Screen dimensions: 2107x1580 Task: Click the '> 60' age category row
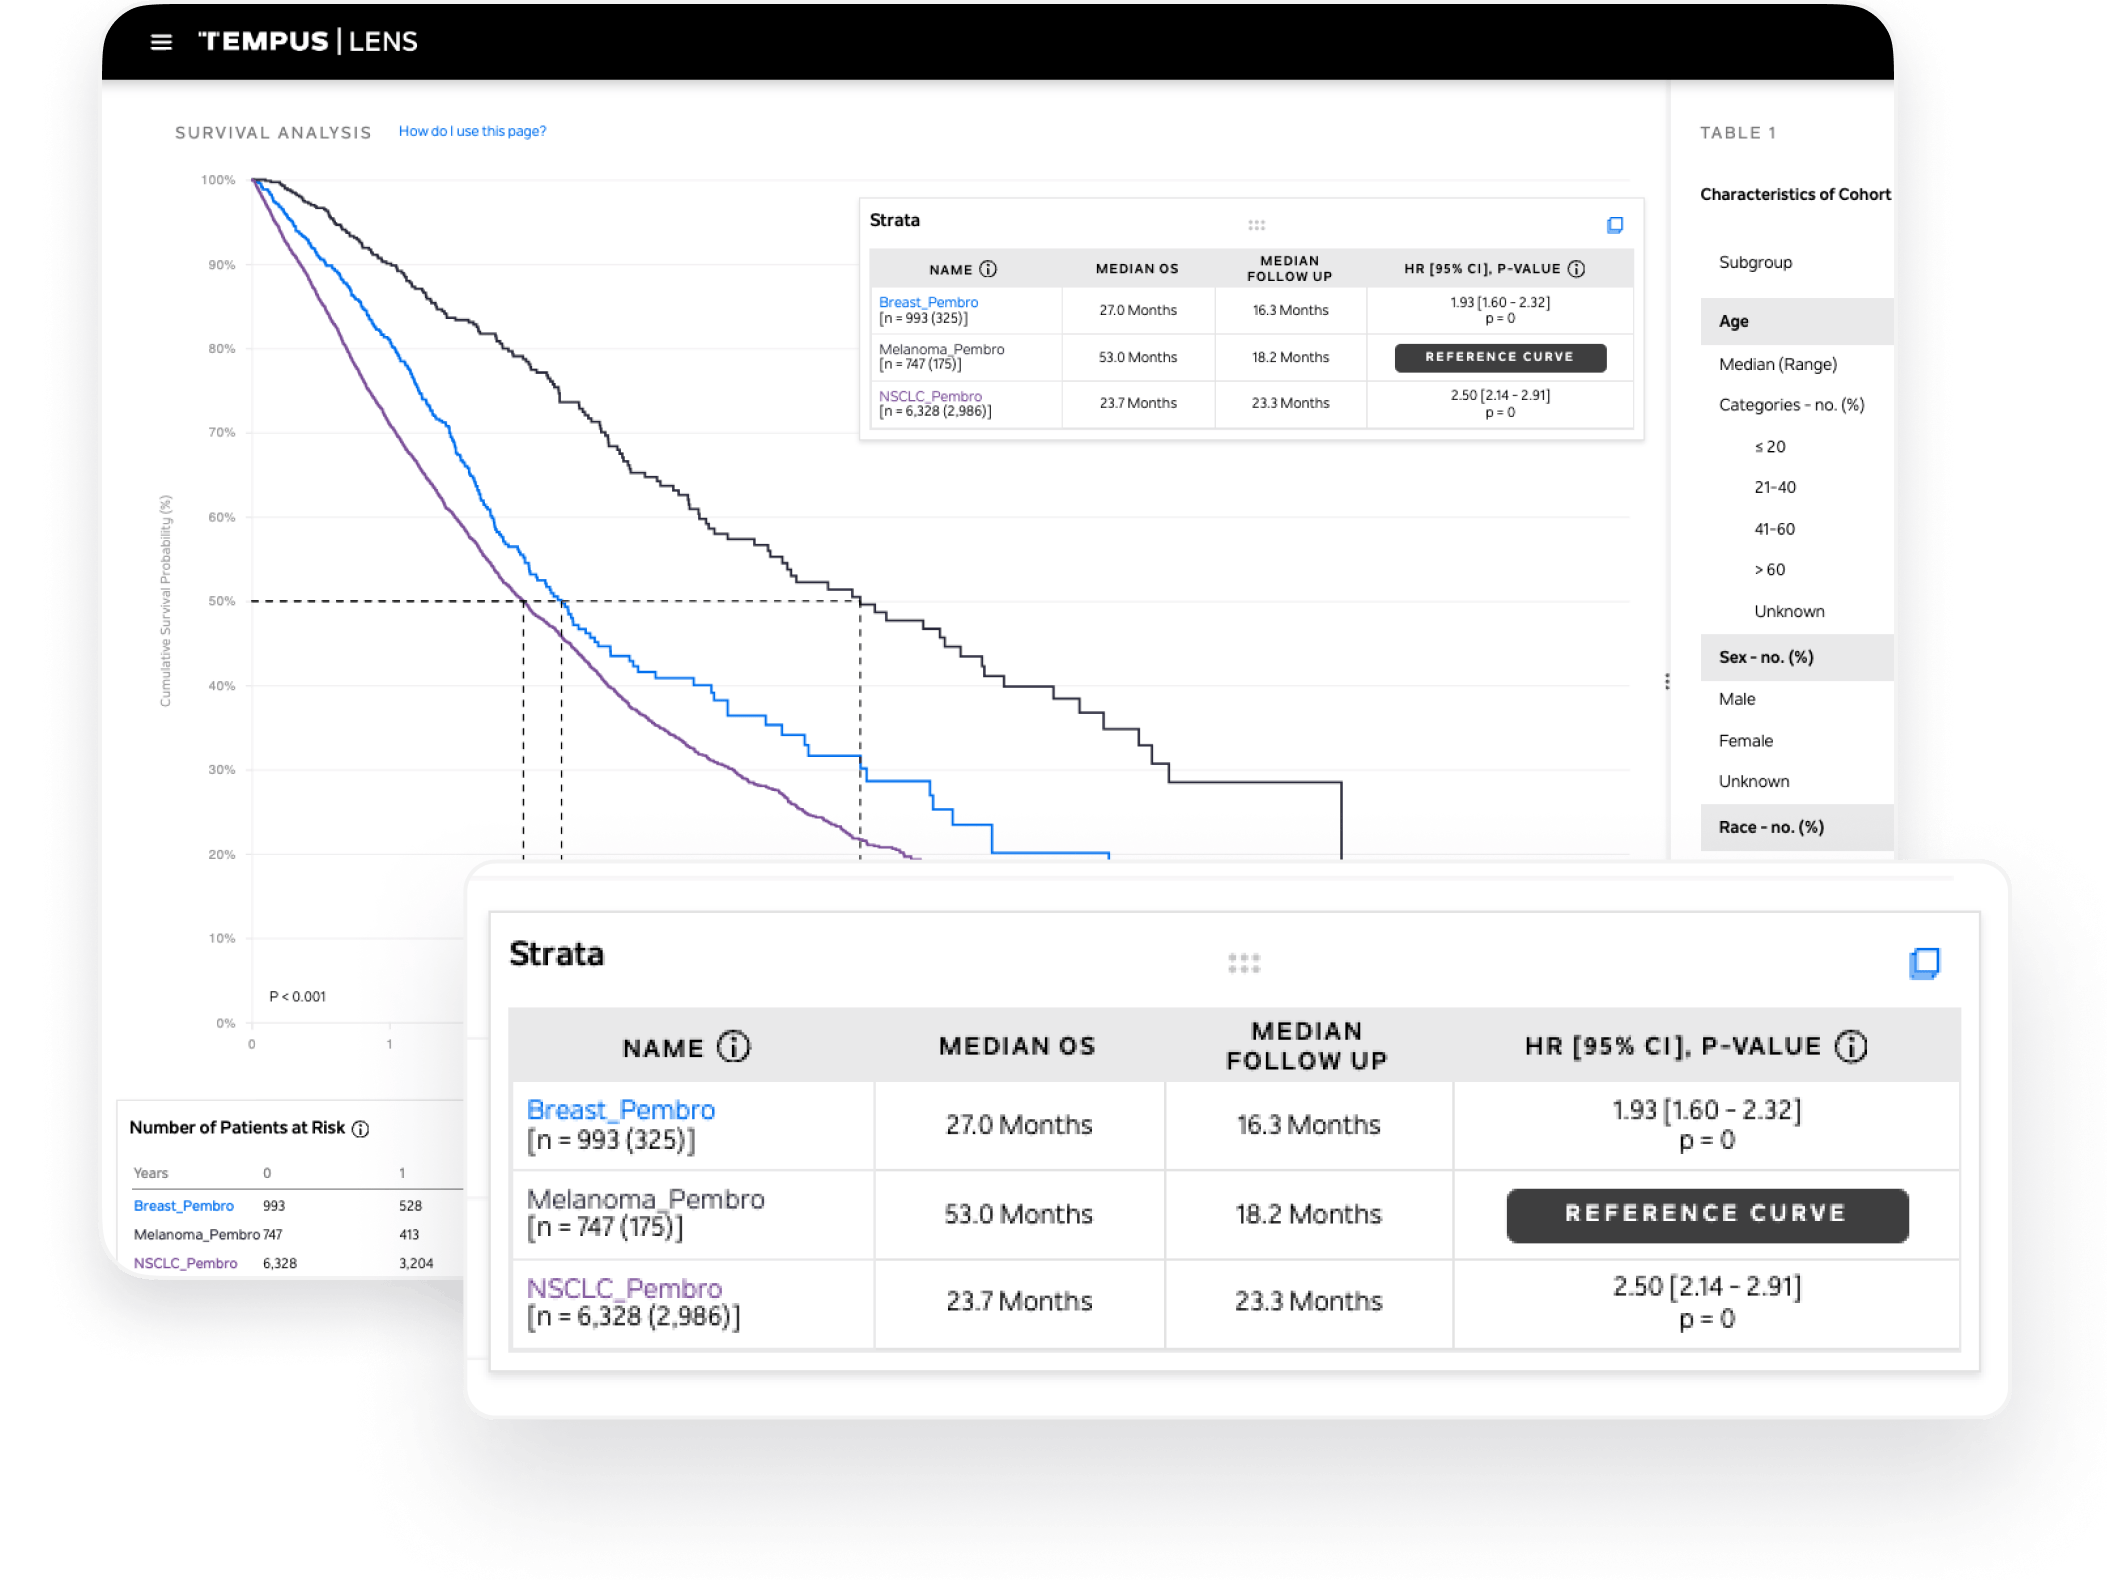point(1769,569)
